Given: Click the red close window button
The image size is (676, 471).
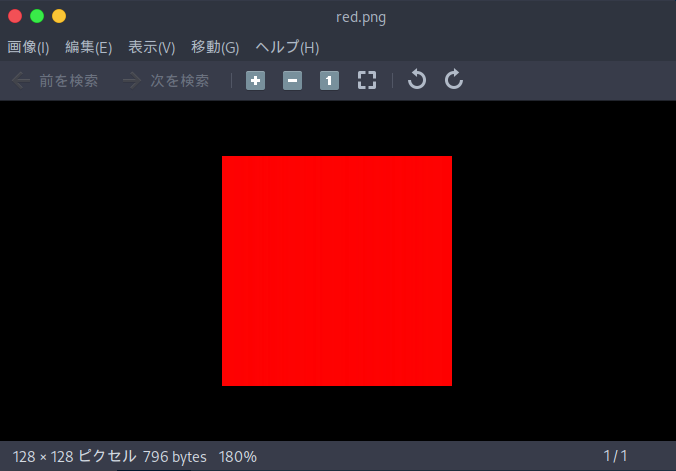Looking at the screenshot, I should 14,16.
